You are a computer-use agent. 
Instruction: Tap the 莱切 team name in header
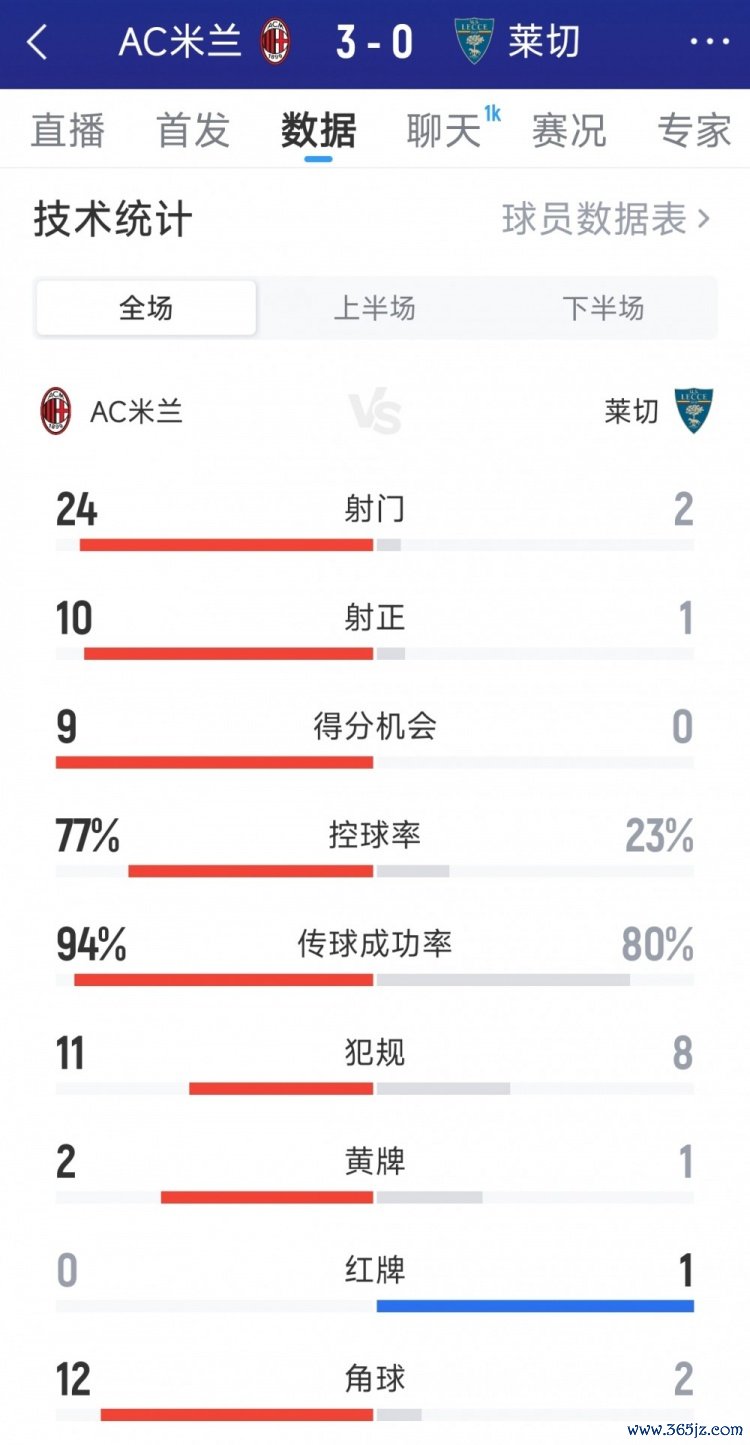point(543,43)
